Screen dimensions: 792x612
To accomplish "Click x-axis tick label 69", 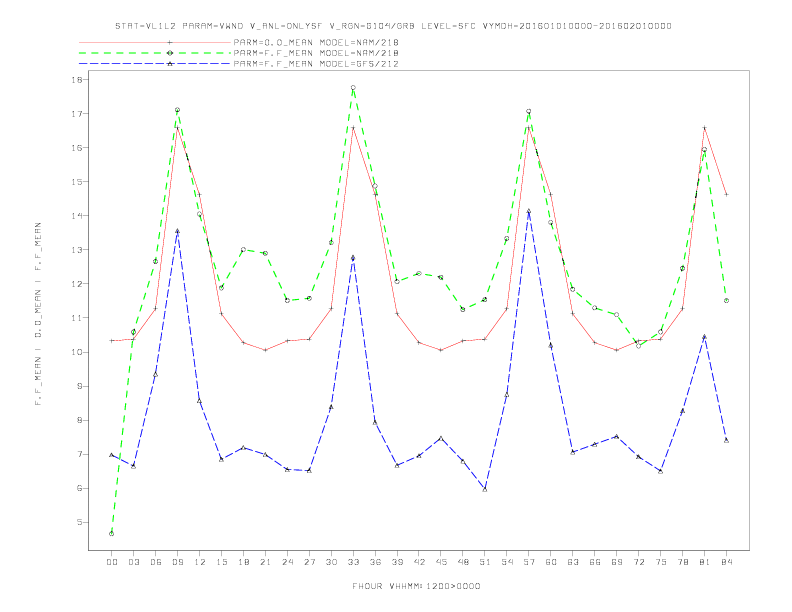I will pyautogui.click(x=617, y=562).
